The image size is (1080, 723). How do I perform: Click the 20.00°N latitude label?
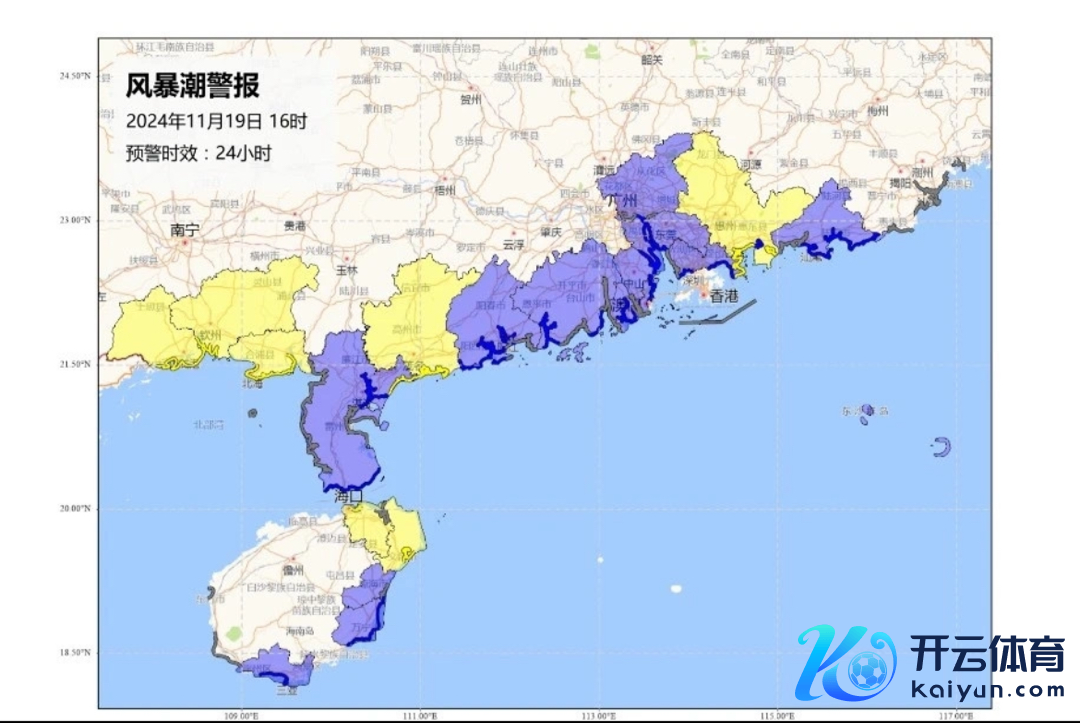[x=75, y=508]
